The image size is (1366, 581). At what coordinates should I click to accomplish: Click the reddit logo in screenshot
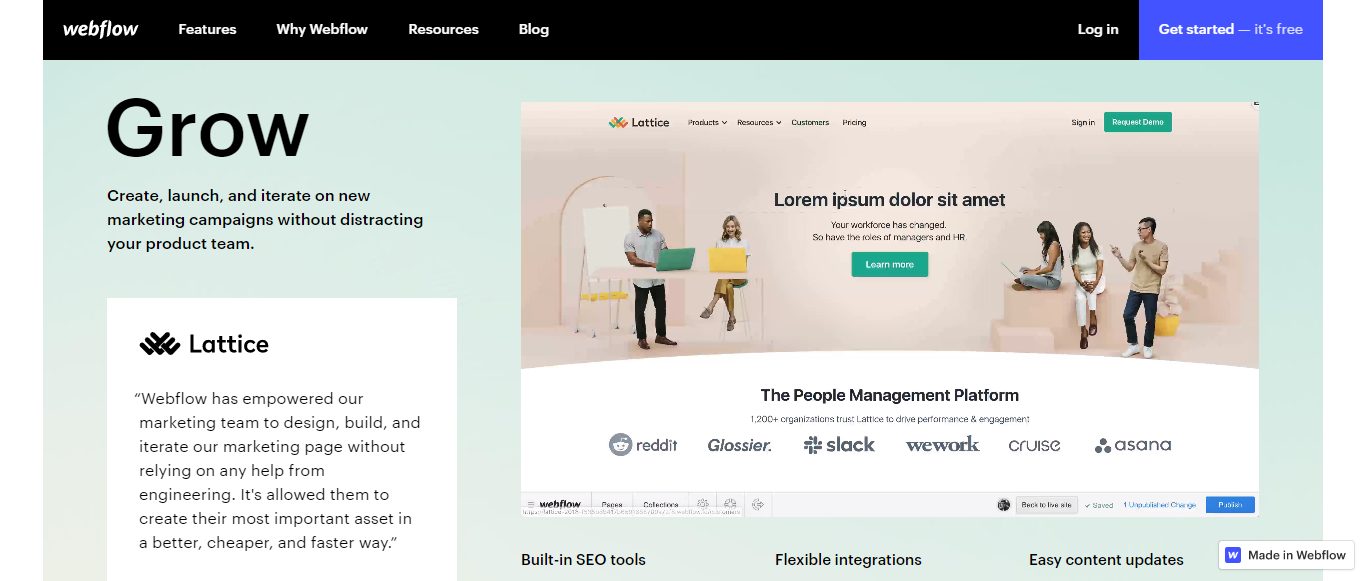click(x=643, y=445)
